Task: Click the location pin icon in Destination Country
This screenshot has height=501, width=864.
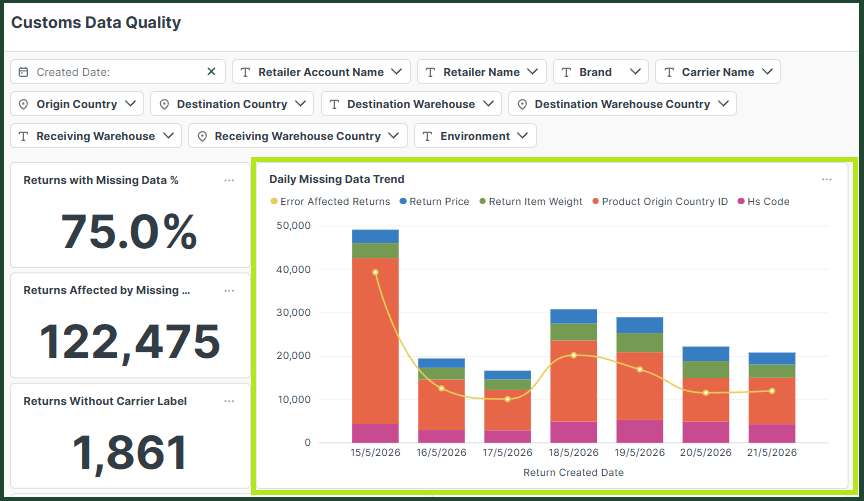Action: pos(164,104)
